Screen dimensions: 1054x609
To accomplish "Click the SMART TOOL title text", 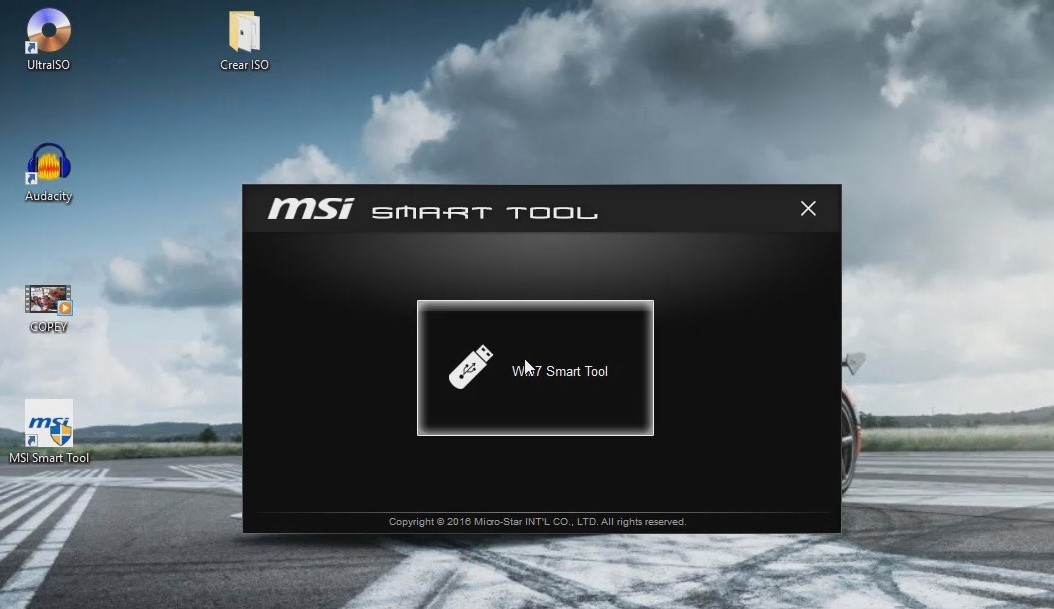I will coord(485,212).
